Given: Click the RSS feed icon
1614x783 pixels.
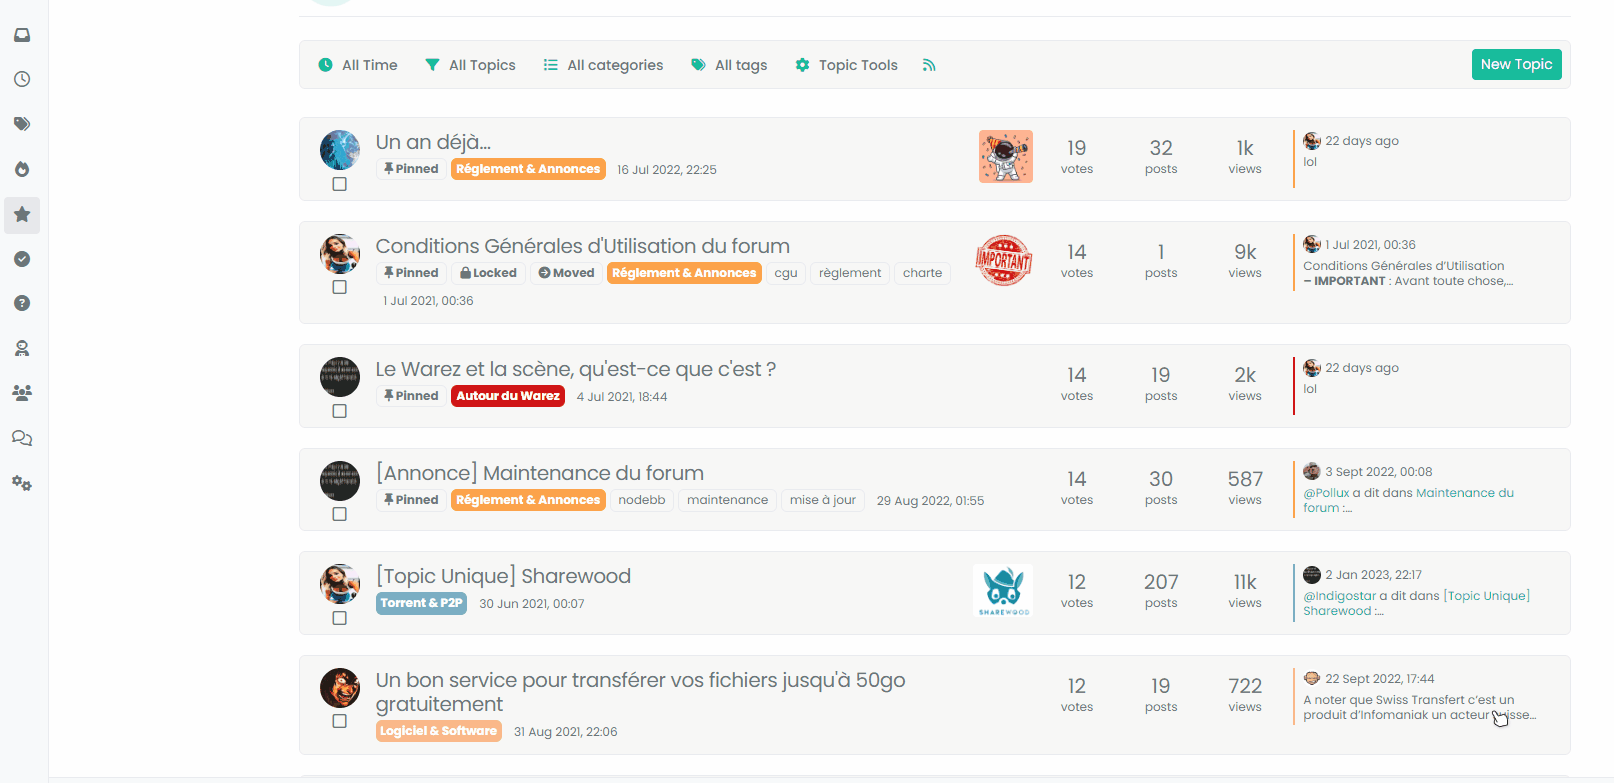Looking at the screenshot, I should pyautogui.click(x=929, y=65).
